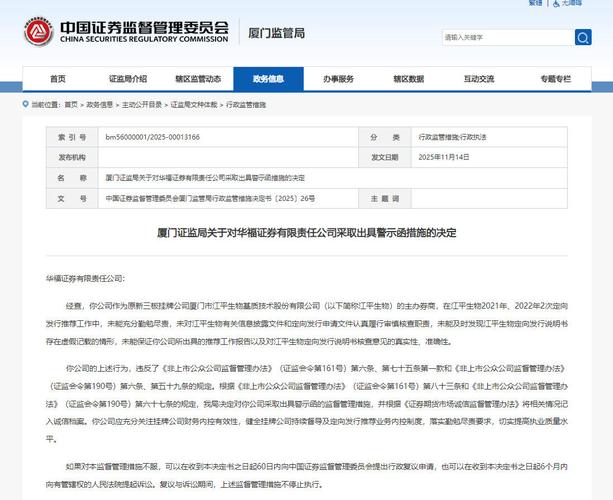The width and height of the screenshot is (613, 500).
Task: Click index number bm56000001/2025-00013166
Action: pyautogui.click(x=152, y=137)
